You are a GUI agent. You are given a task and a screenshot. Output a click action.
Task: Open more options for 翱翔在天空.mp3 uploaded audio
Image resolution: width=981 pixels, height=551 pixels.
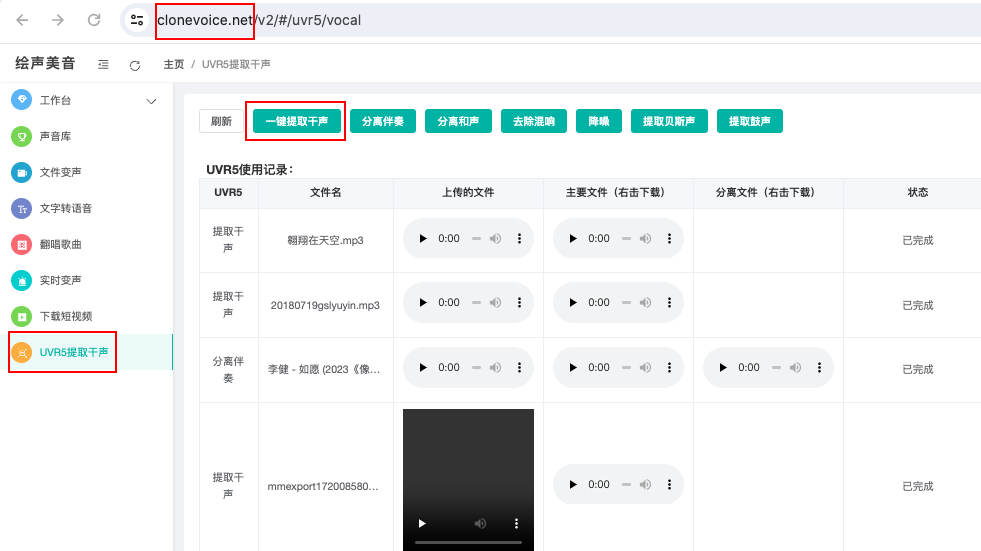pos(519,238)
